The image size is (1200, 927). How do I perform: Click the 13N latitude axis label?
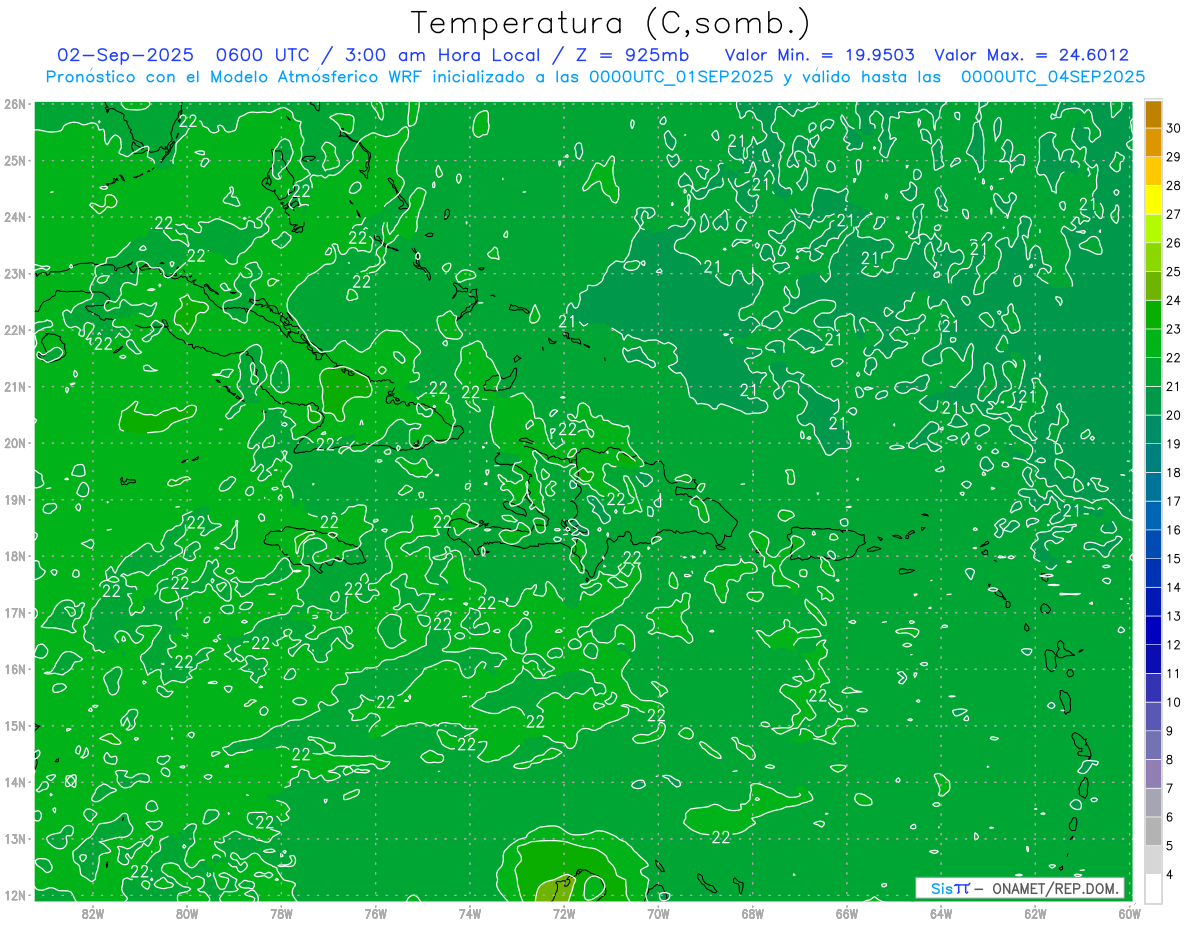coord(15,839)
